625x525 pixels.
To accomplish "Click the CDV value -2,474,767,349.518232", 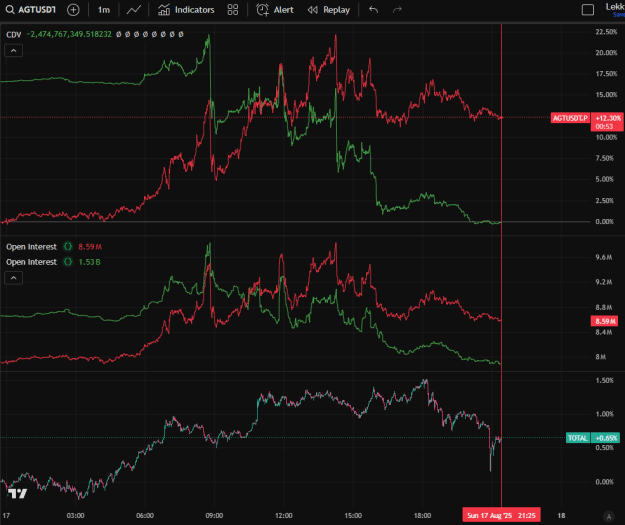I will pos(69,34).
